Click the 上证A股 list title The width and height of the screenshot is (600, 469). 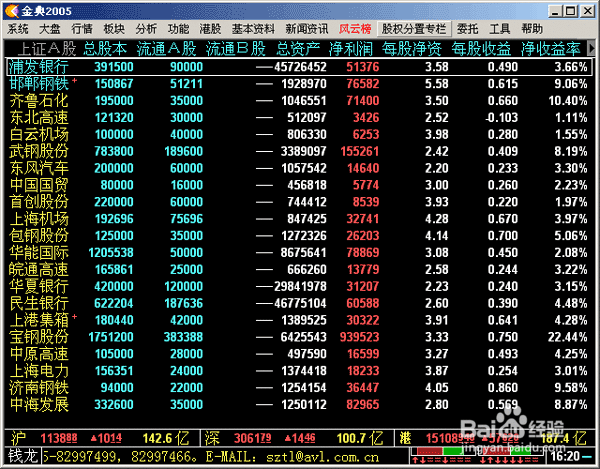[x=47, y=49]
